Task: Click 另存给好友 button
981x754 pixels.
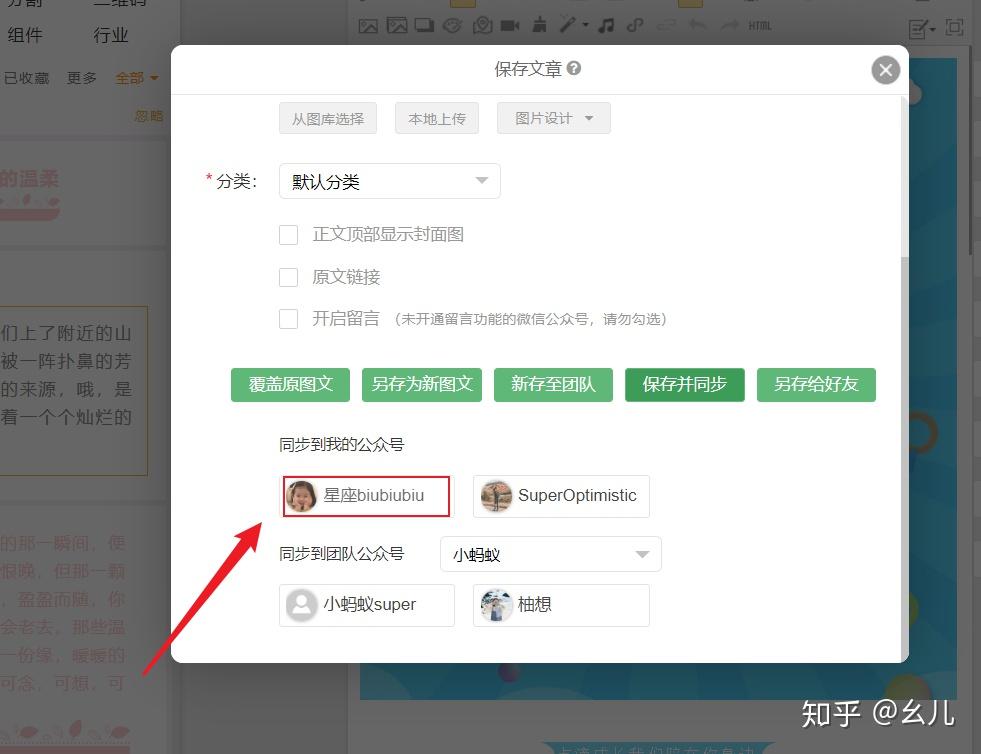Action: tap(816, 384)
